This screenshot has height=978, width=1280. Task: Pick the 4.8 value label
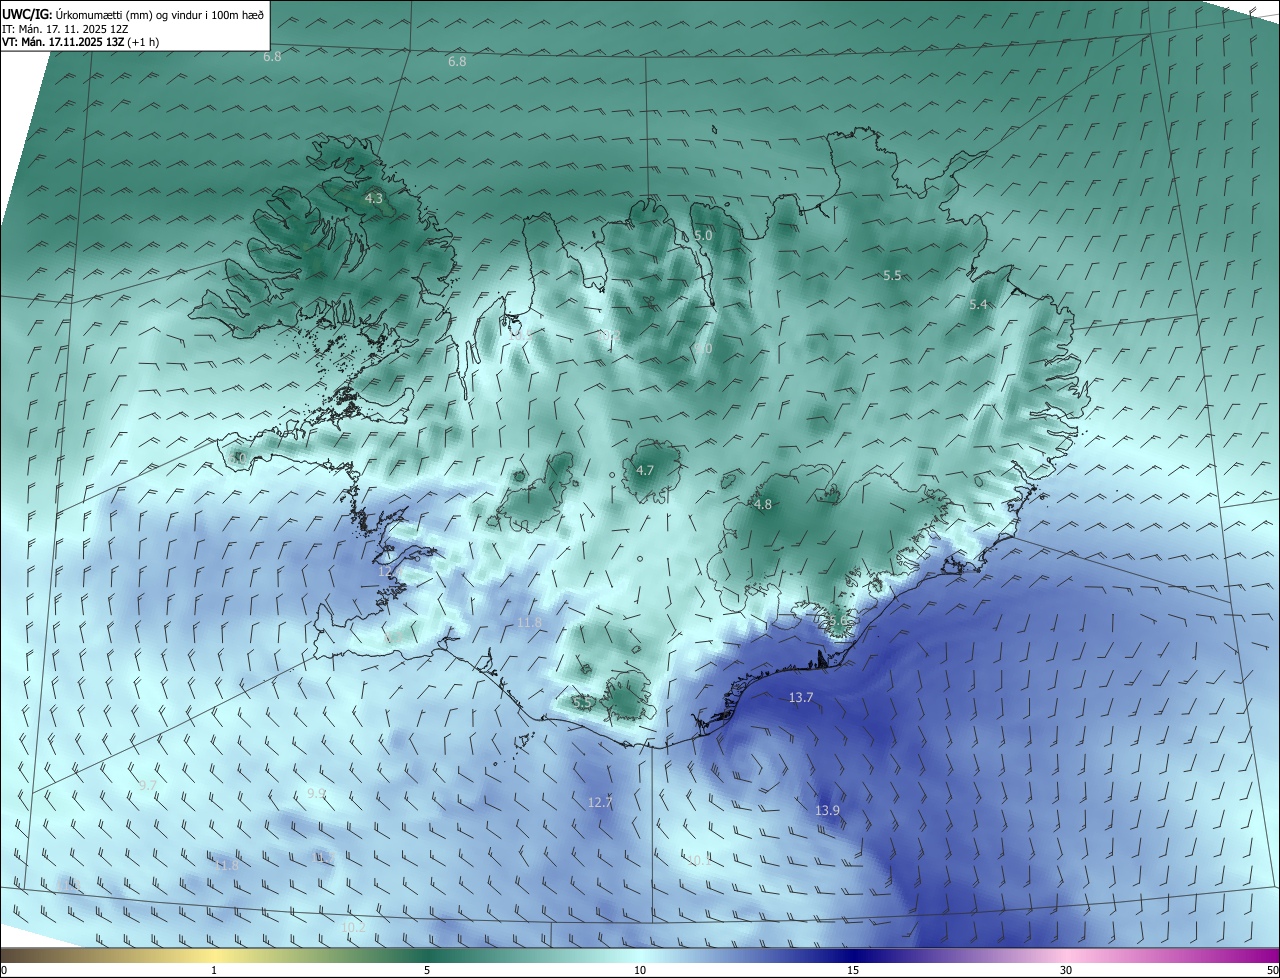[x=763, y=505]
